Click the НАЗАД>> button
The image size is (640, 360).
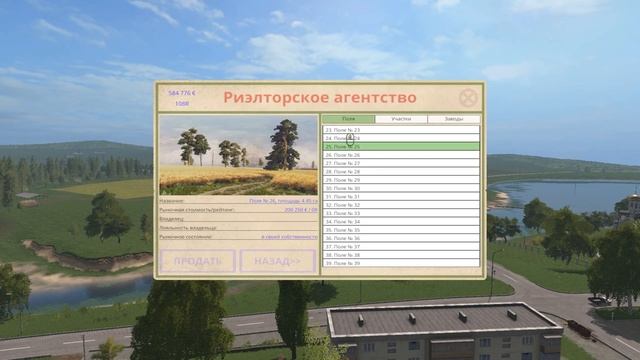(278, 261)
